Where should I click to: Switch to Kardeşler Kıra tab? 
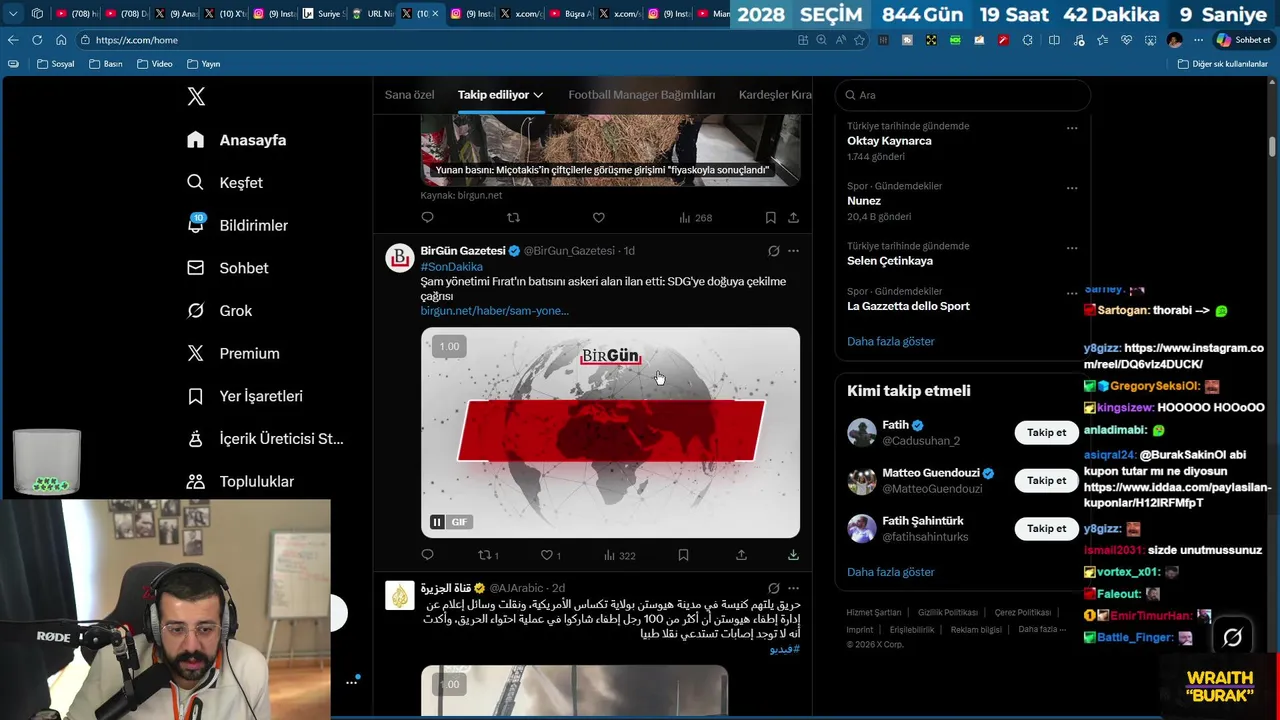(x=775, y=95)
